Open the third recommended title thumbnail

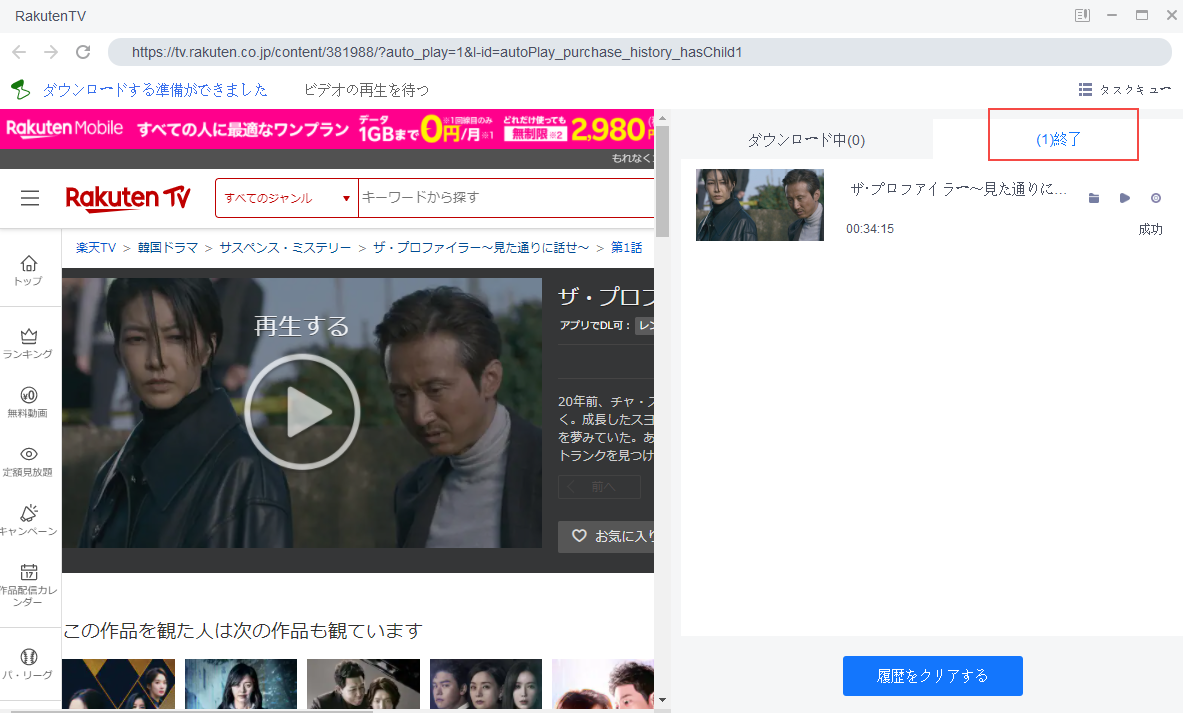[364, 684]
